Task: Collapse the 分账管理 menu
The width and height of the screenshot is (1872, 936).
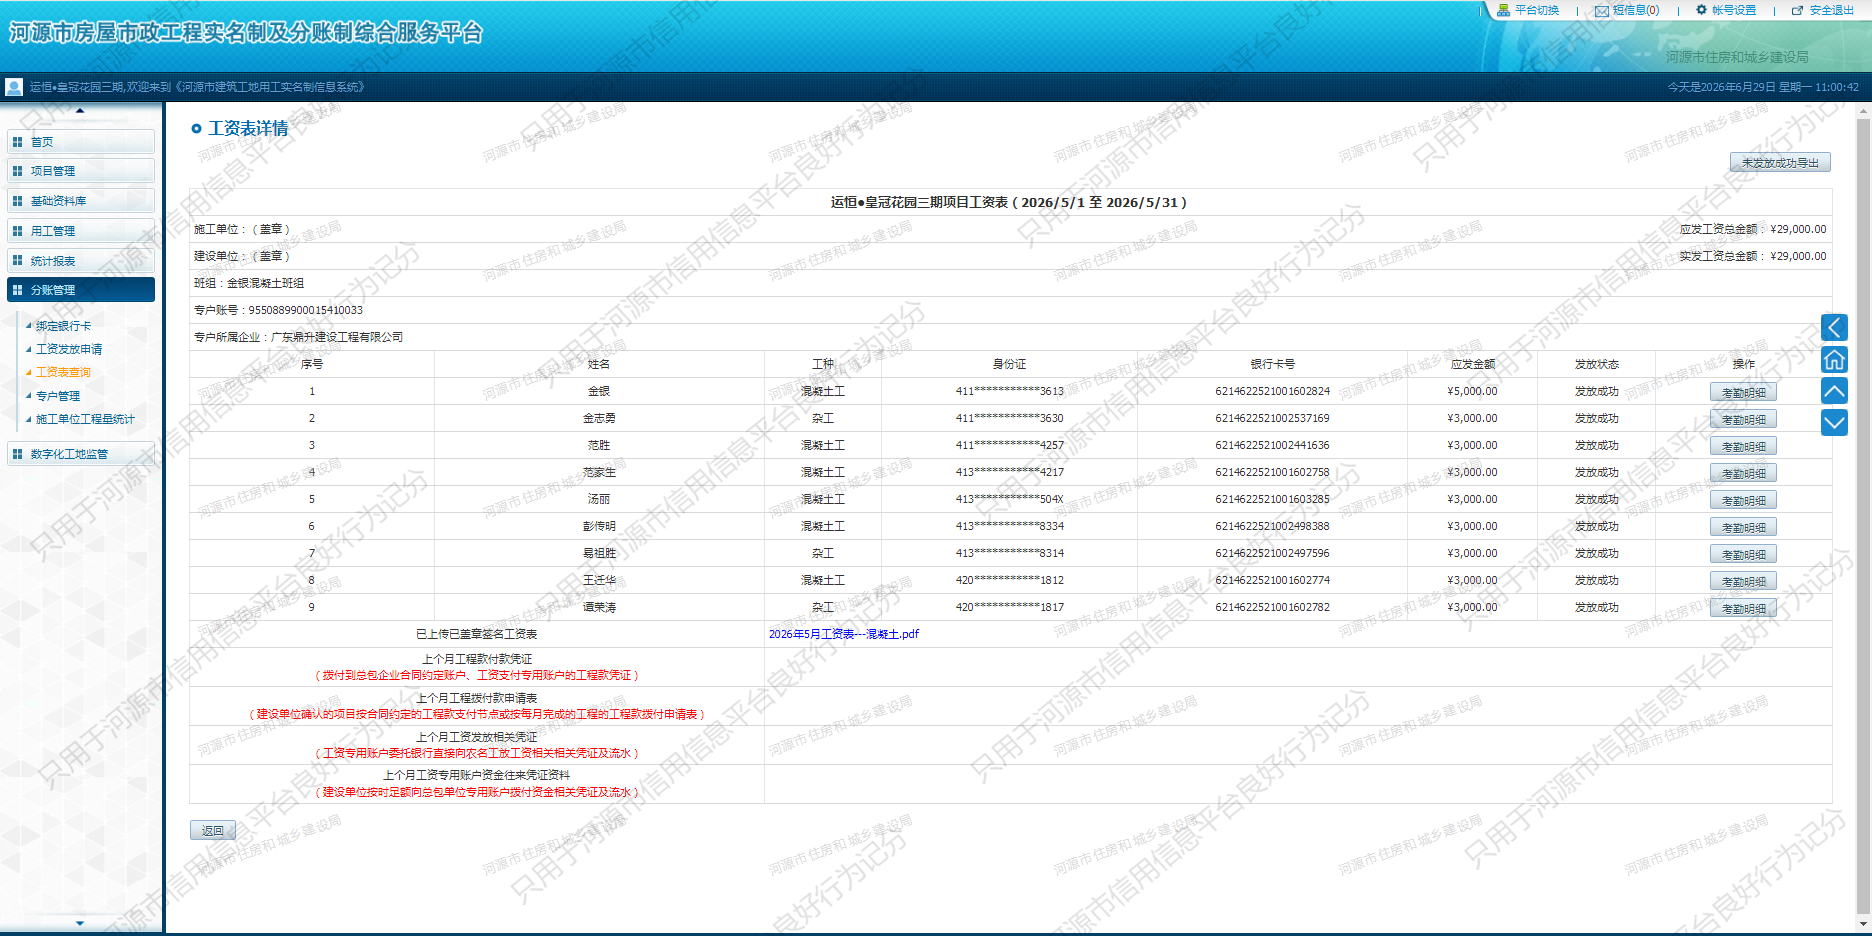Action: point(81,290)
